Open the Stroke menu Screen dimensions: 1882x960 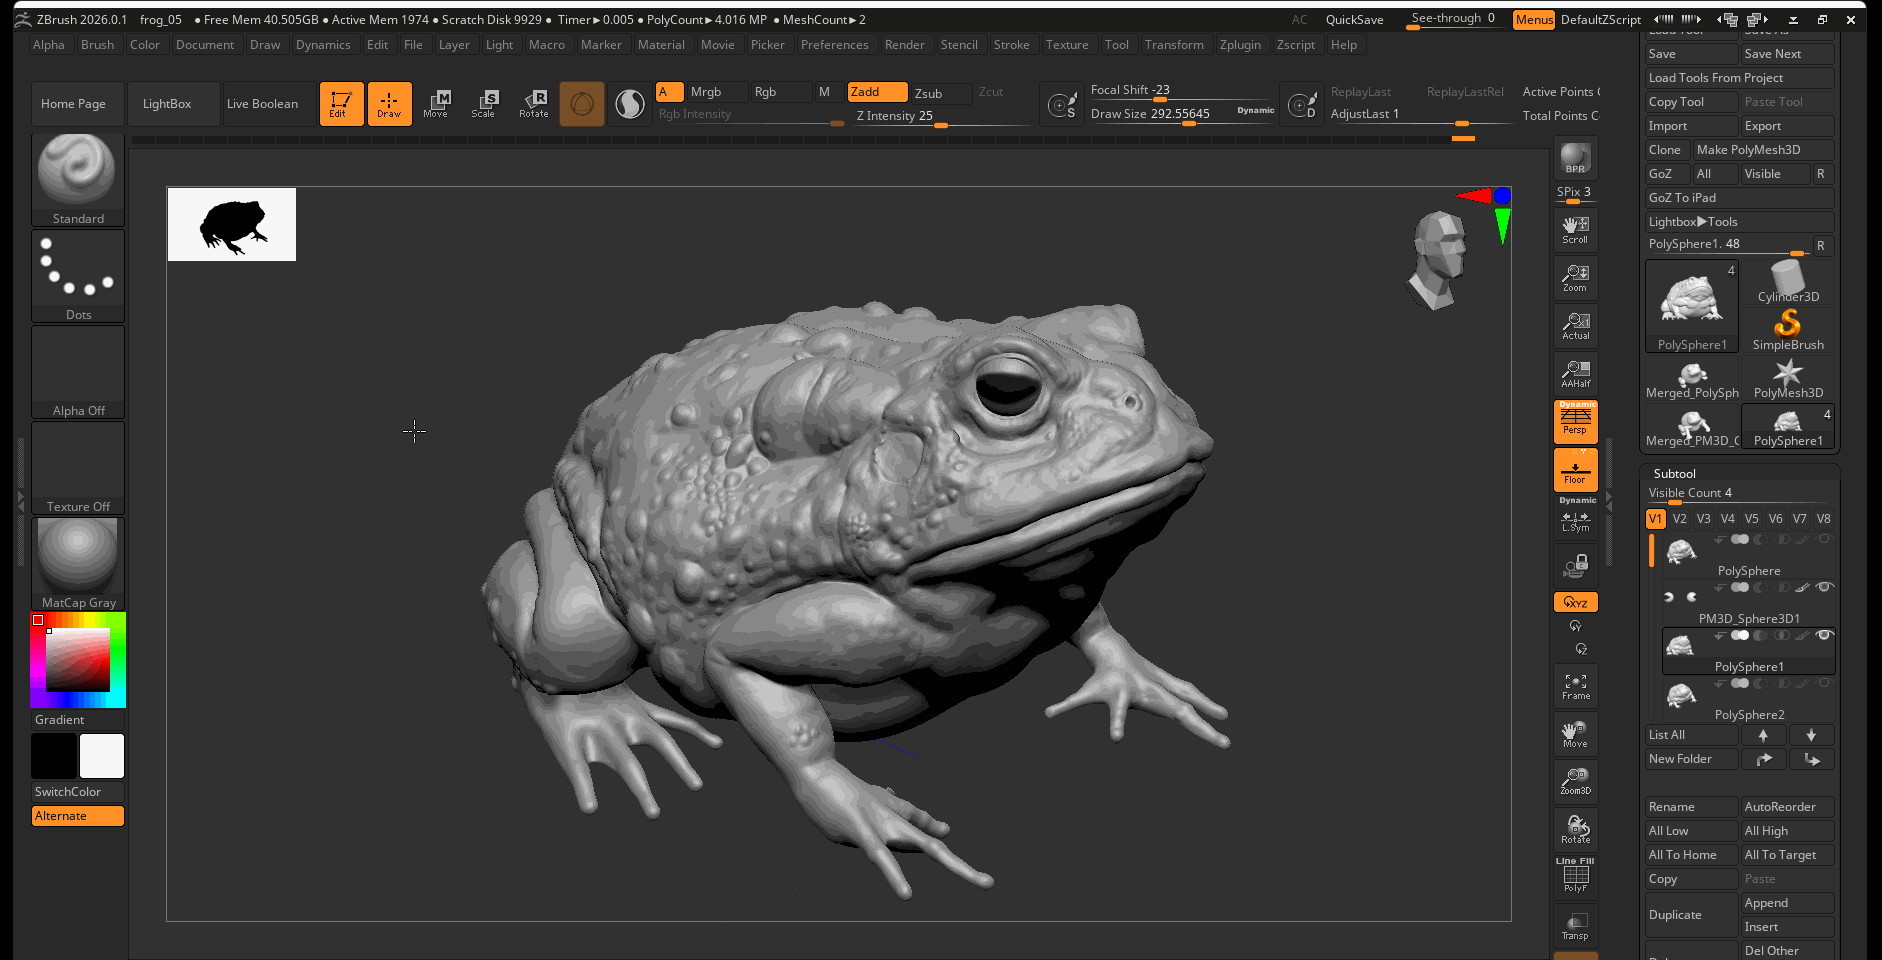[x=1011, y=45]
